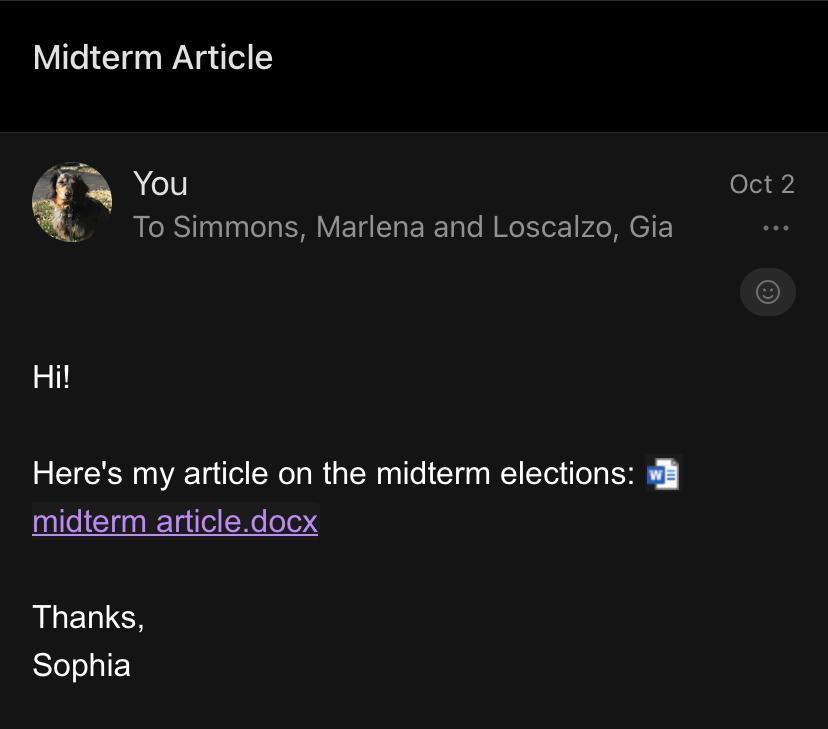Screen dimensions: 828x729
Task: Click the "Hi!" greeting line
Action: (51, 377)
